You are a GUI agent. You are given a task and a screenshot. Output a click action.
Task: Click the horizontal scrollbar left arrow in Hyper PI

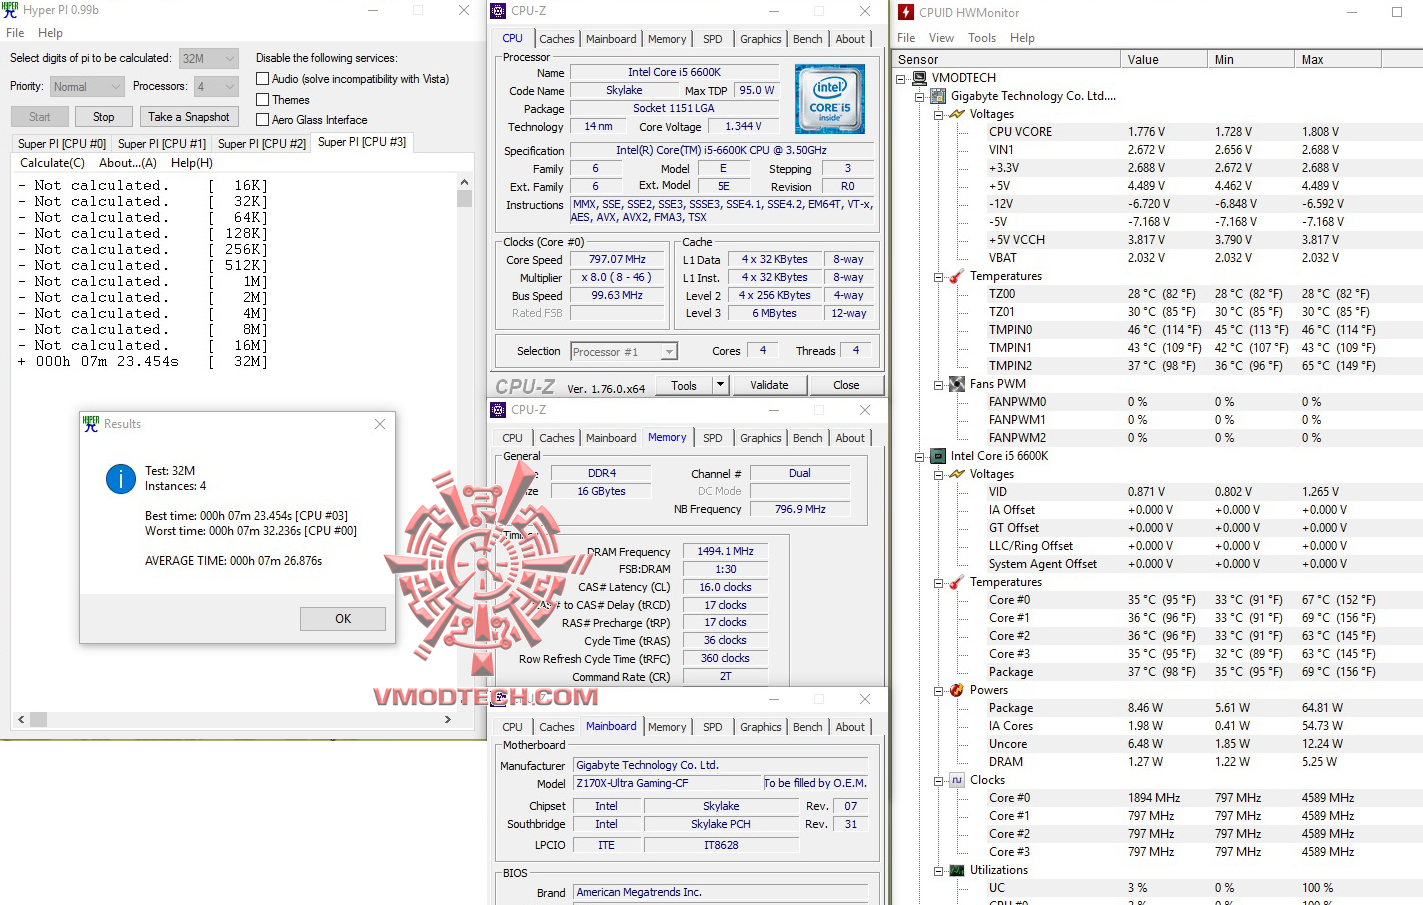click(x=21, y=719)
